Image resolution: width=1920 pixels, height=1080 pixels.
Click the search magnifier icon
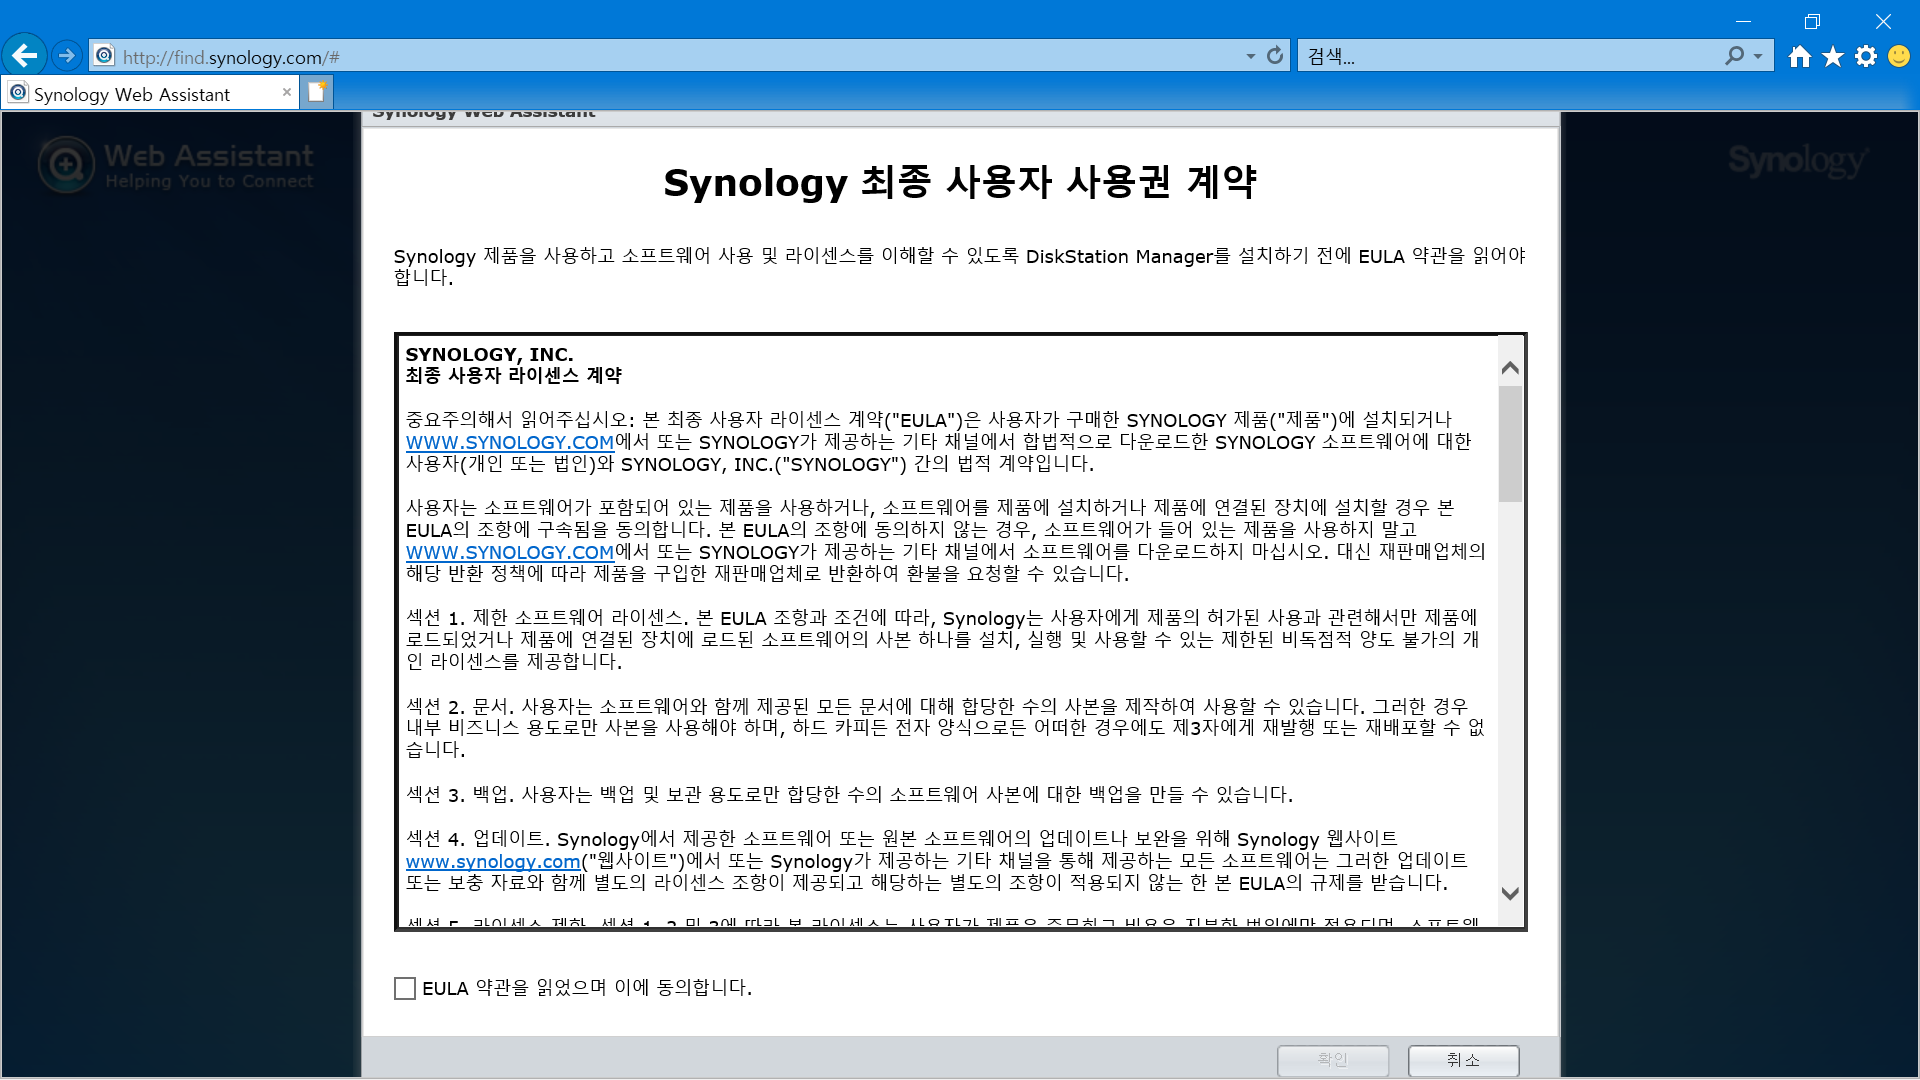[x=1734, y=56]
